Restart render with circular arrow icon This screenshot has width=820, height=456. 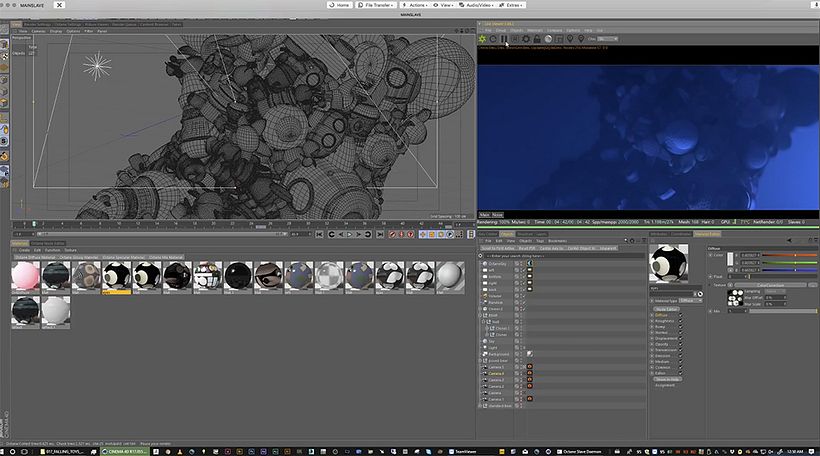click(493, 39)
